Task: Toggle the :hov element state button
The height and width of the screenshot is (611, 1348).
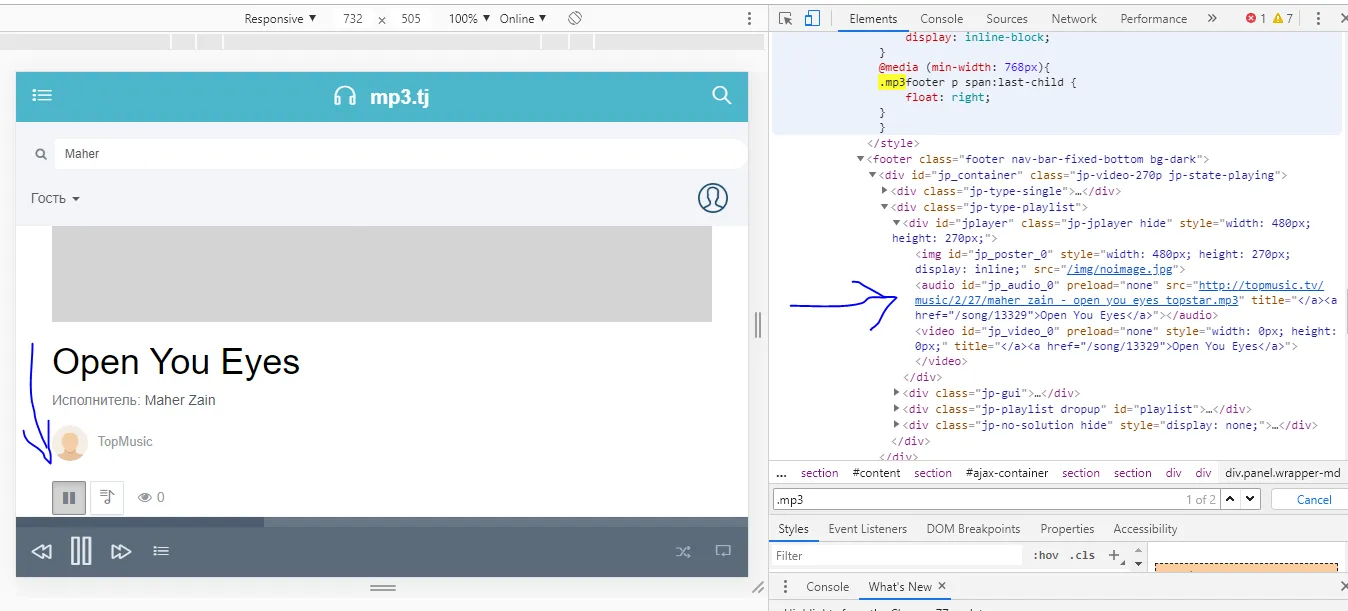Action: coord(1046,556)
